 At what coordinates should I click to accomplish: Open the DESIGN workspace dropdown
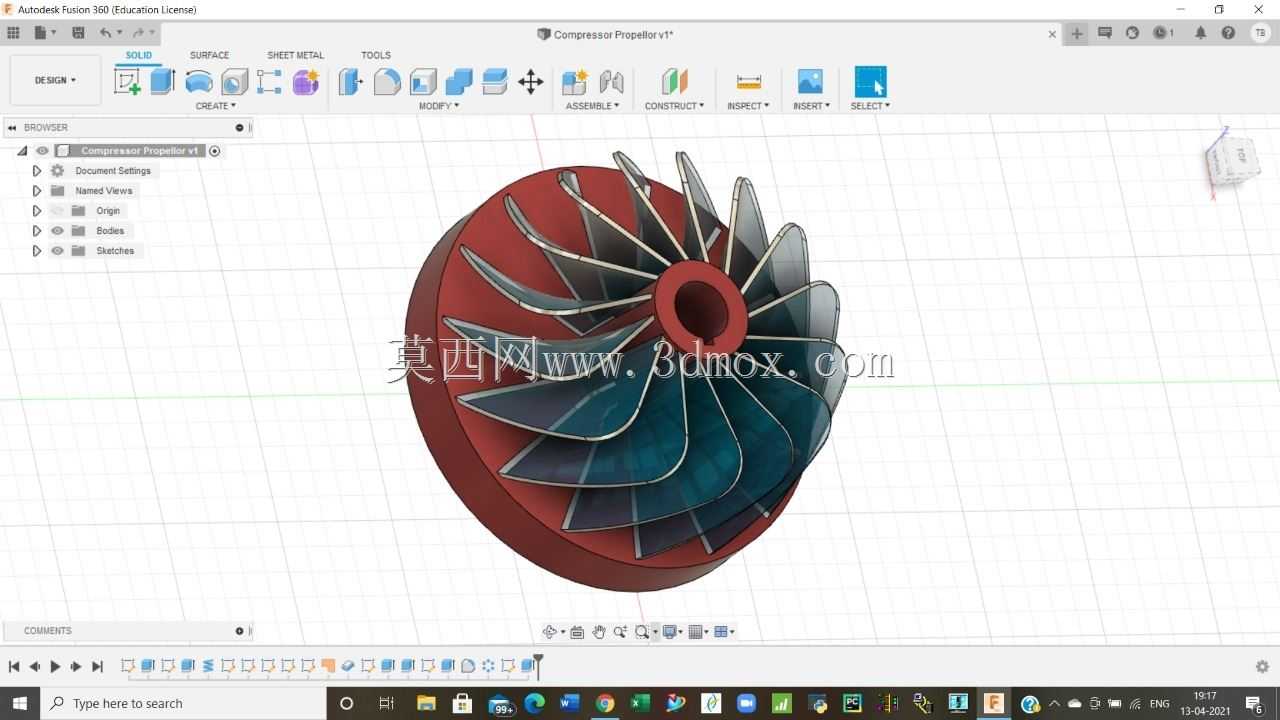[x=55, y=80]
